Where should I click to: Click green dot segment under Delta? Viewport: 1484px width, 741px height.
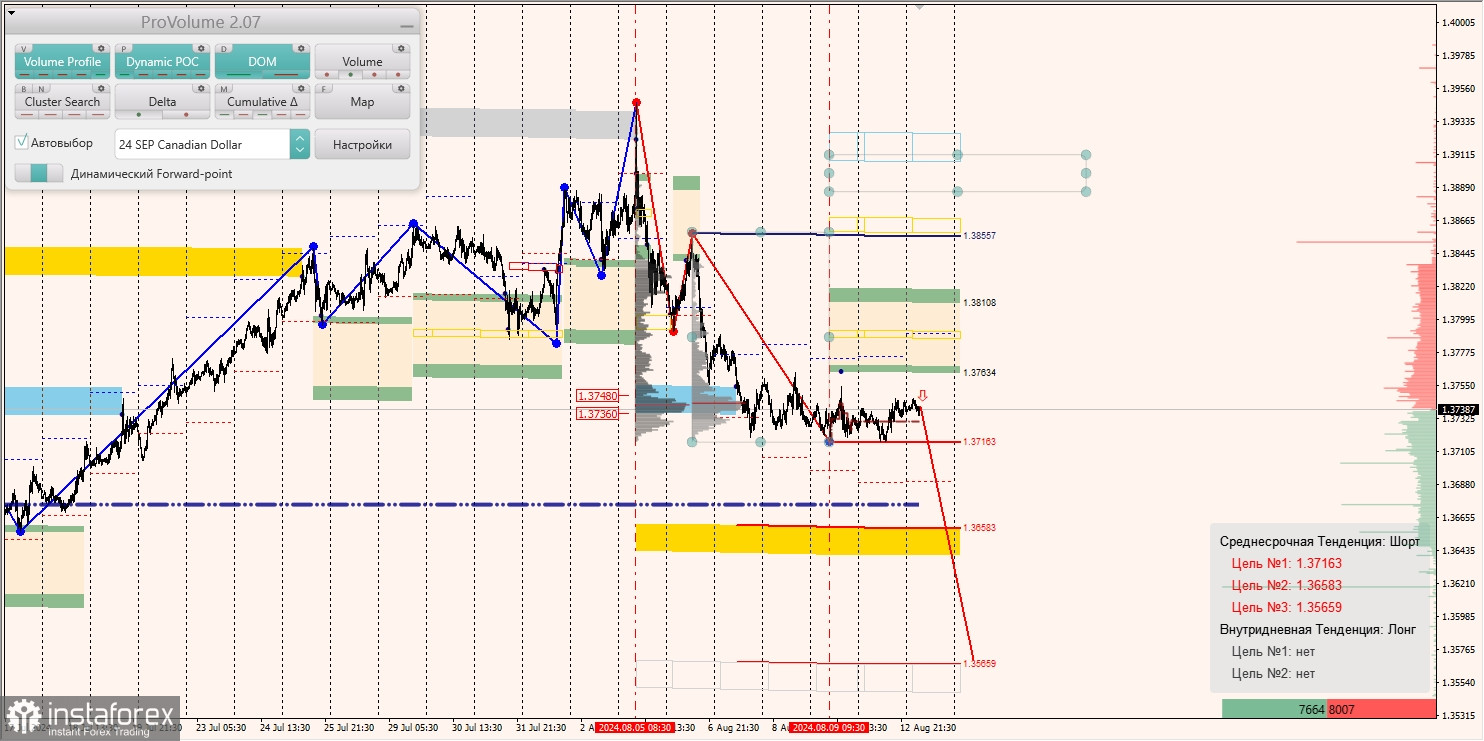tap(139, 114)
